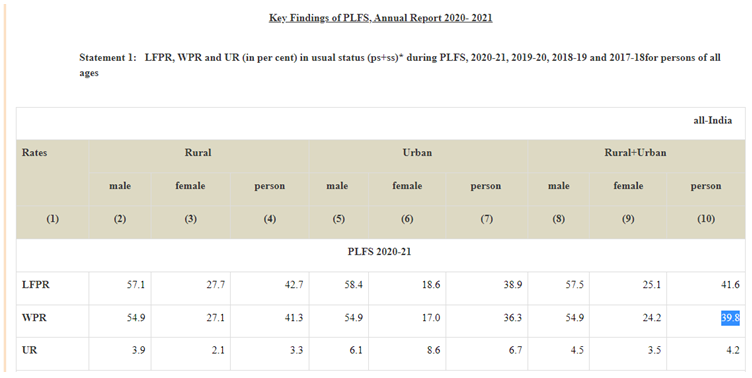Click WPR value '17.0'
The height and width of the screenshot is (378, 752).
[x=431, y=318]
